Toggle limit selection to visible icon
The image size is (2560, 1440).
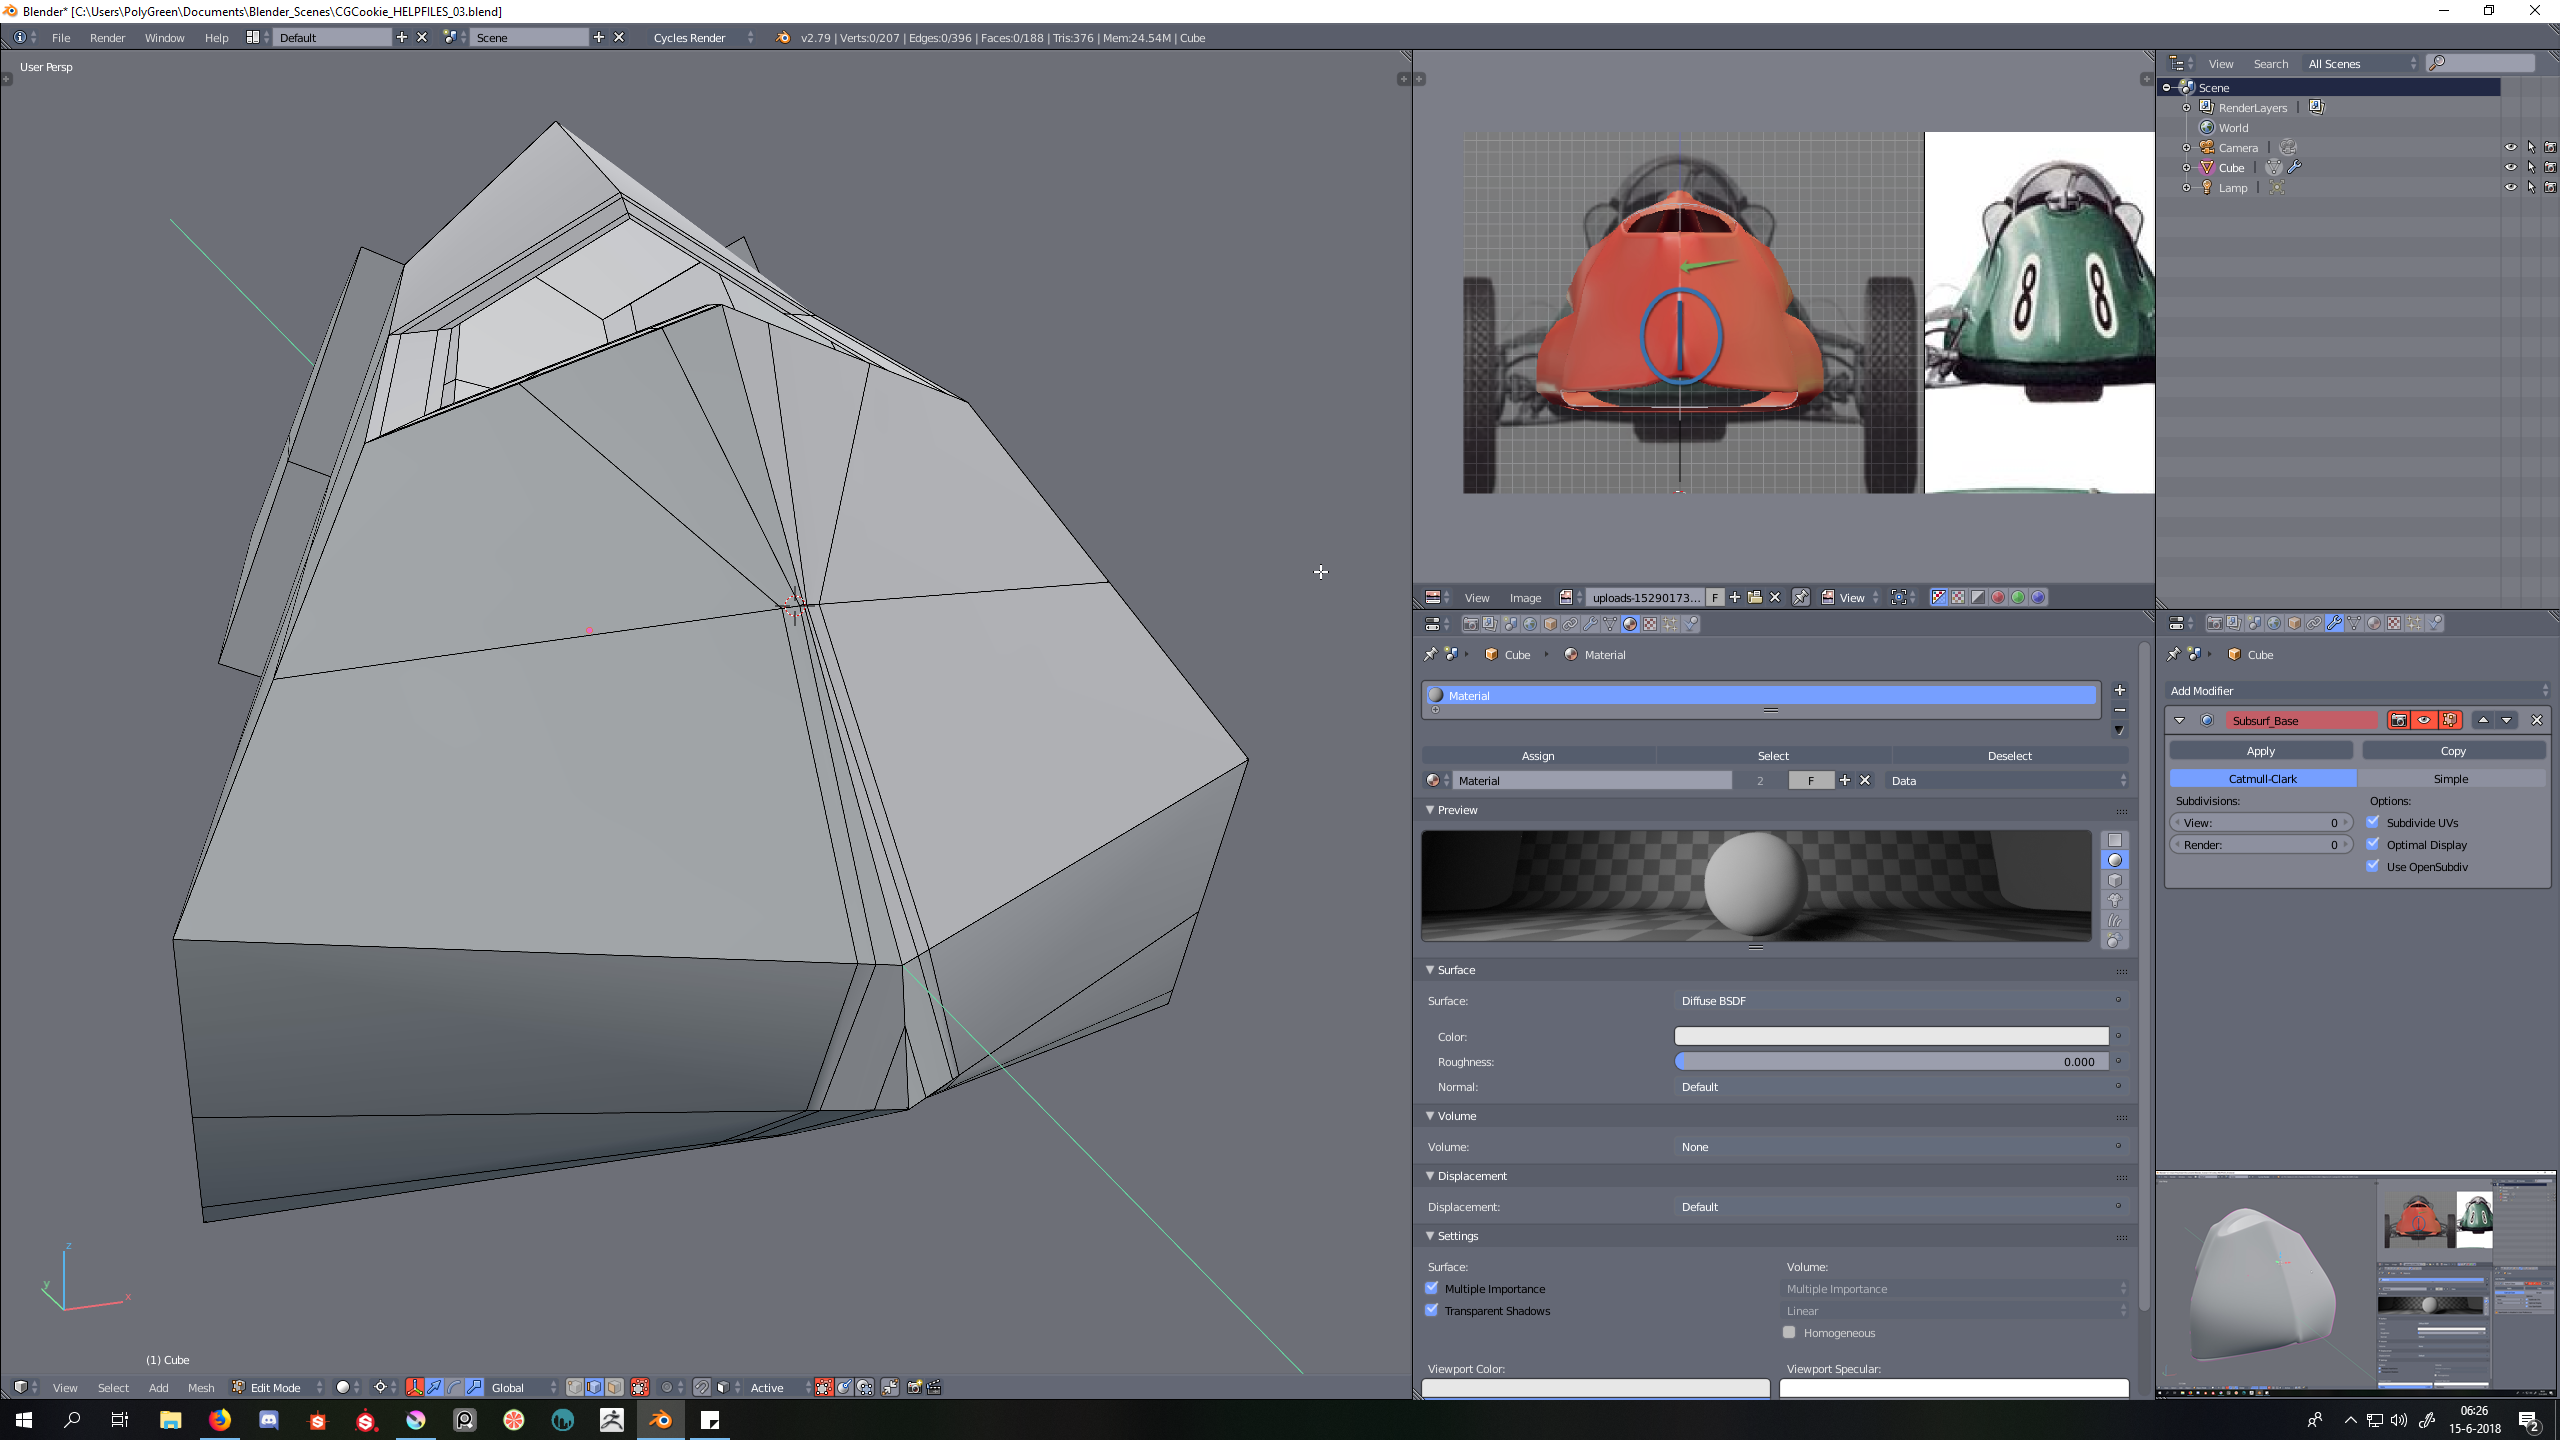click(640, 1387)
